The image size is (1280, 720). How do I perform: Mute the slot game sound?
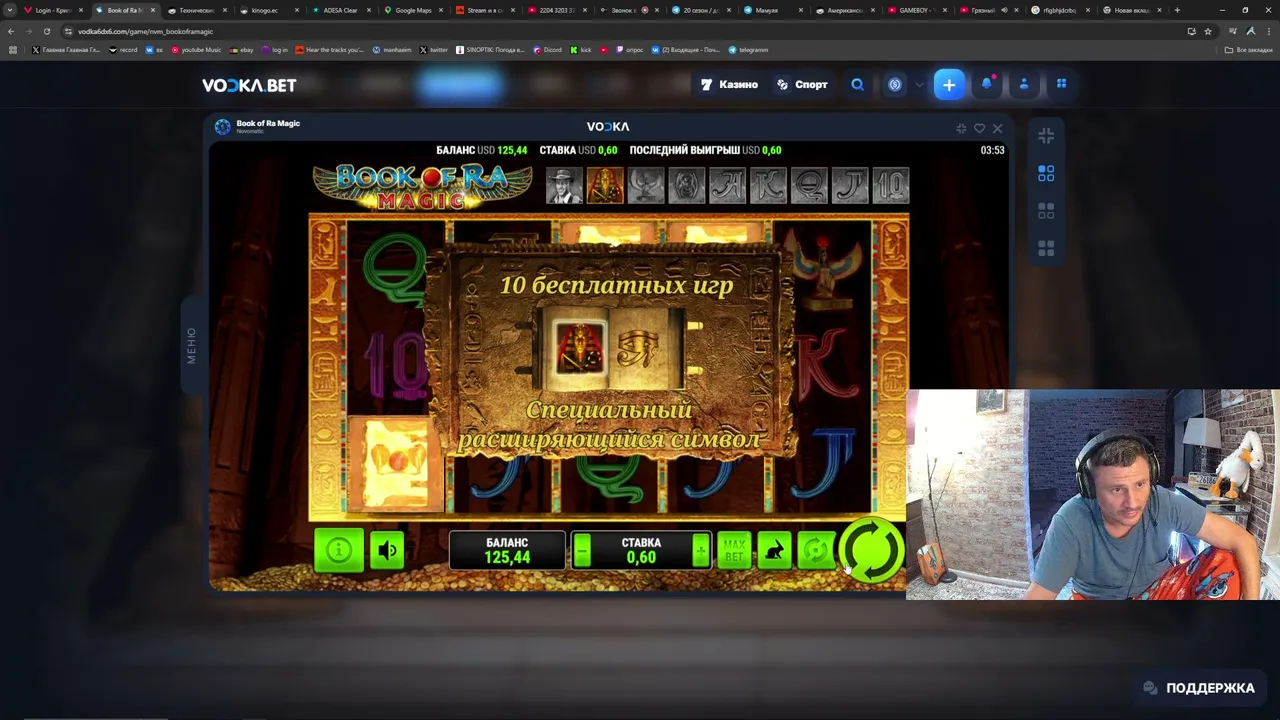(387, 550)
